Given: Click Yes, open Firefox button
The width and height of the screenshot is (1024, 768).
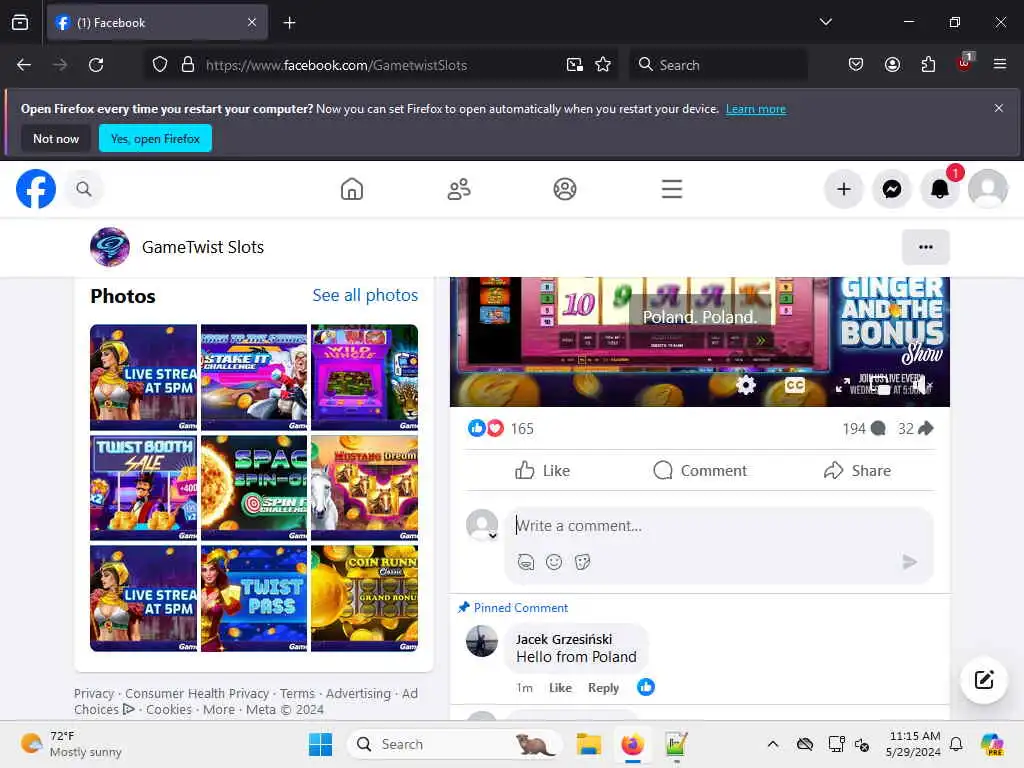Looking at the screenshot, I should (155, 138).
